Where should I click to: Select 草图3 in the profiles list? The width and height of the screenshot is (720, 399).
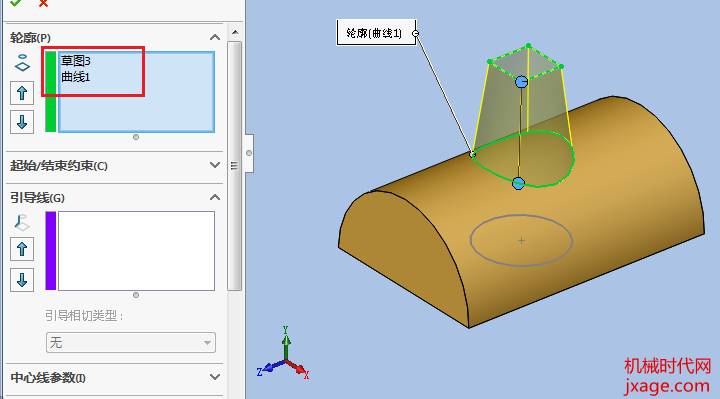tap(76, 61)
